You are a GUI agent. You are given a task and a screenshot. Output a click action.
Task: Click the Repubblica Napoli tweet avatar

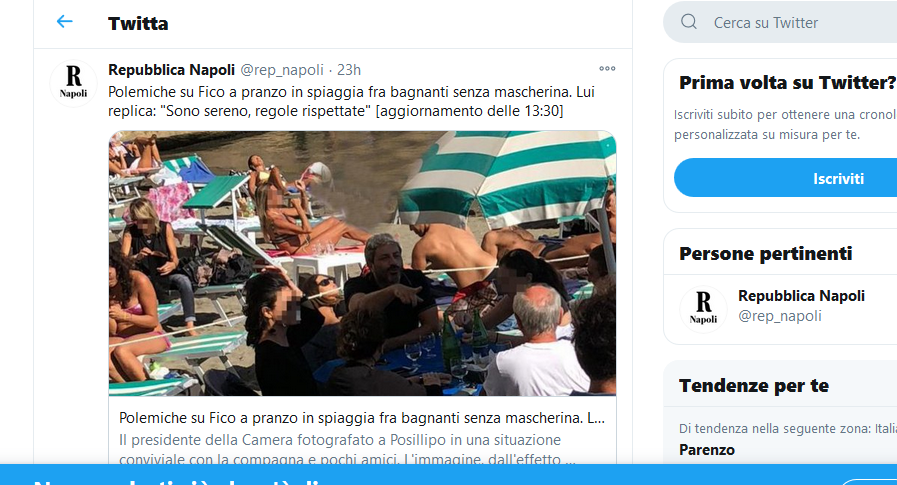coord(73,83)
